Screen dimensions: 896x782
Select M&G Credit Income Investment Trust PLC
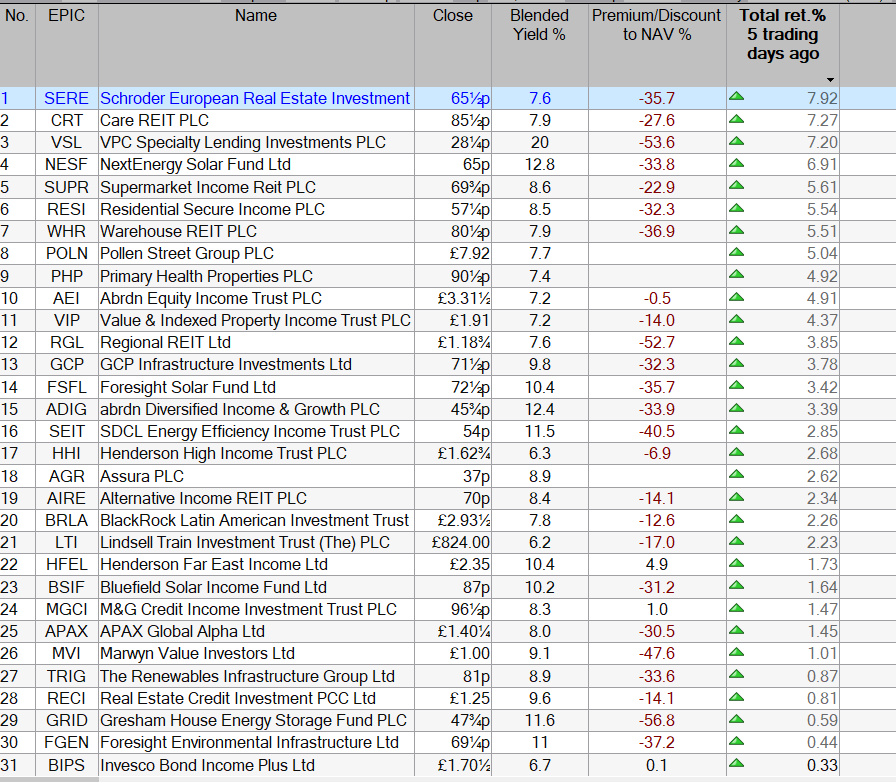pyautogui.click(x=248, y=609)
